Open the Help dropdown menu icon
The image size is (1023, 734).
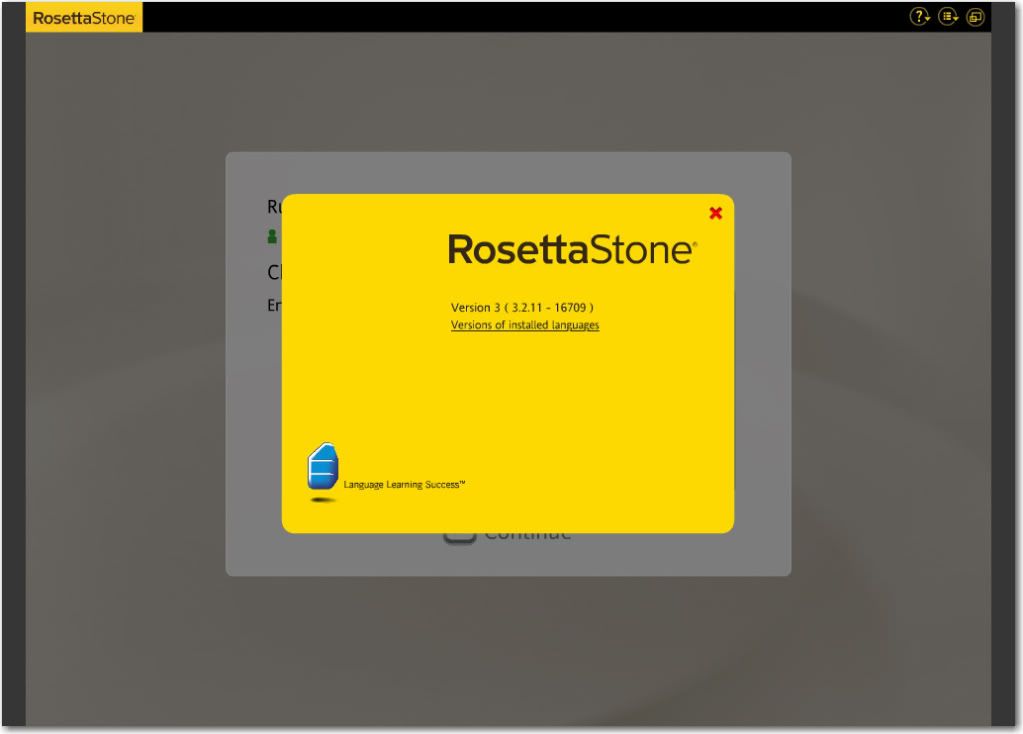[x=919, y=17]
